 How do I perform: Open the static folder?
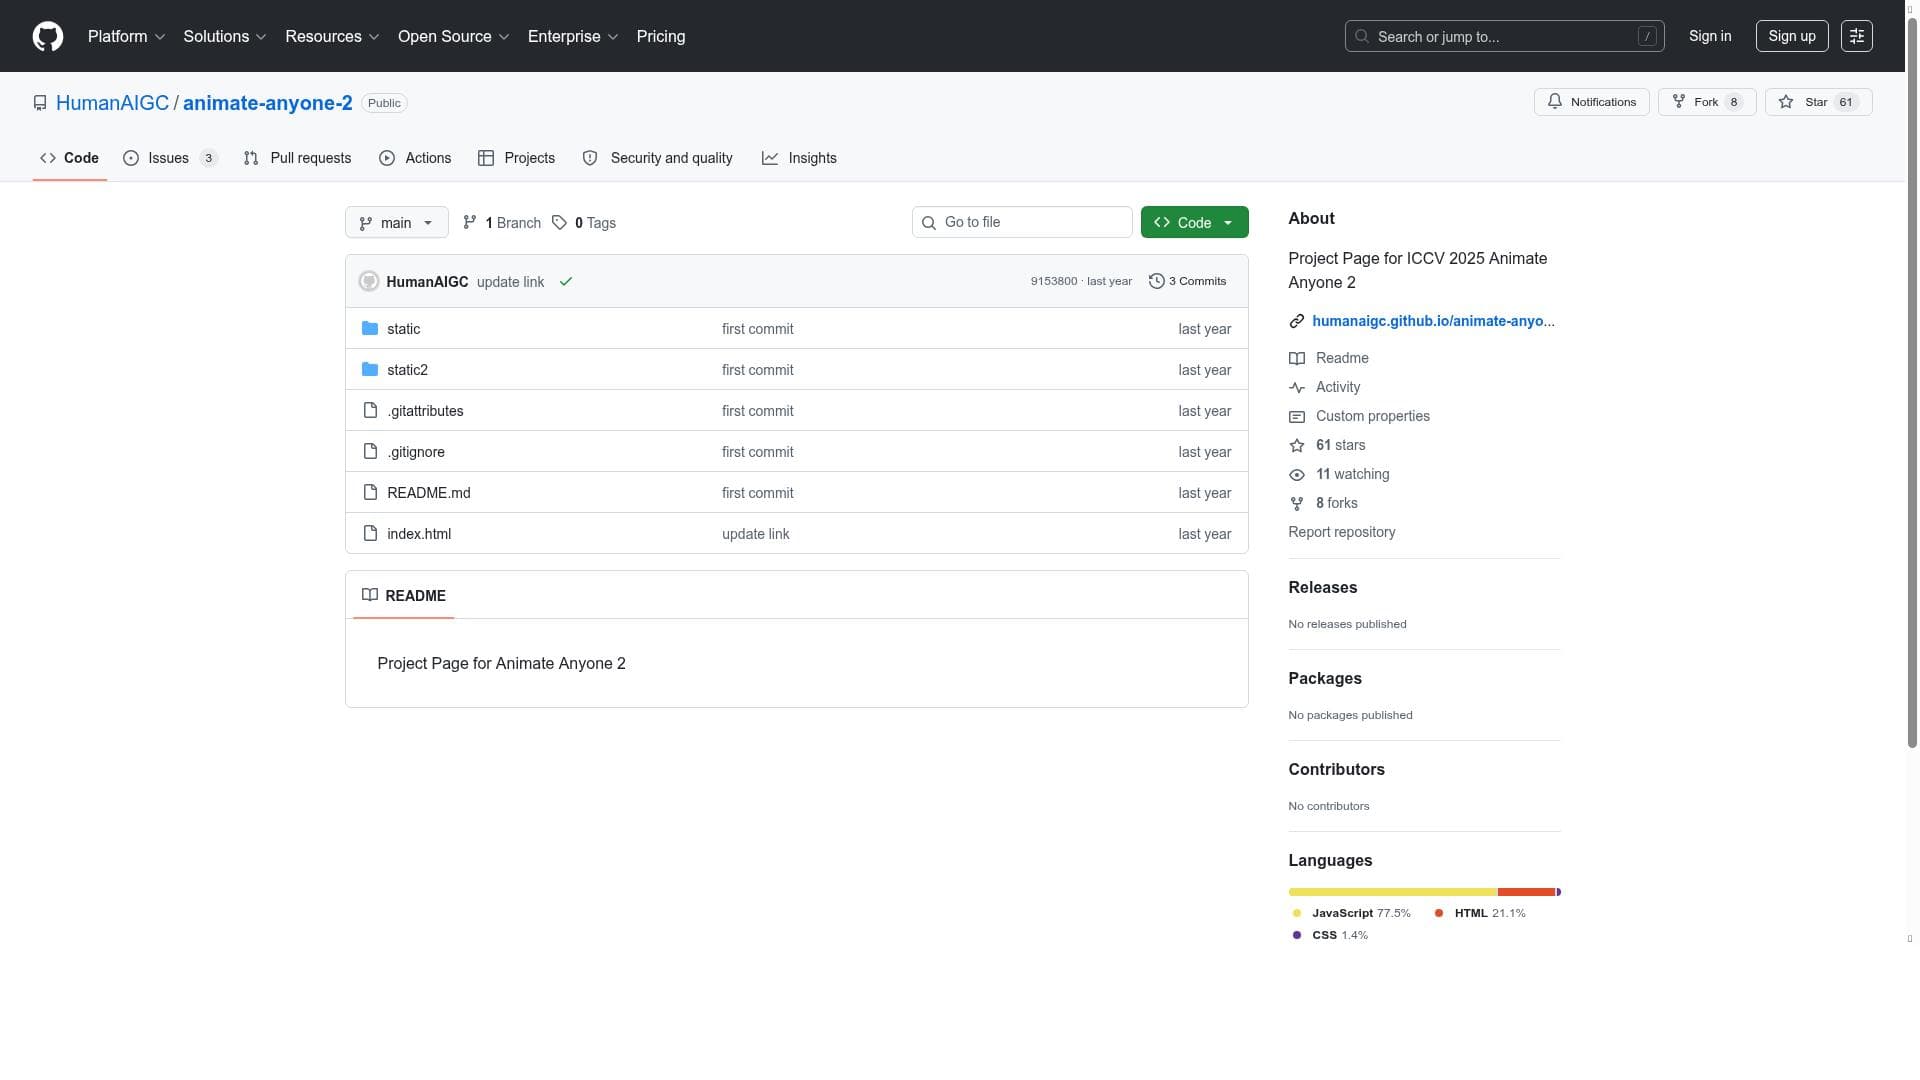tap(403, 329)
